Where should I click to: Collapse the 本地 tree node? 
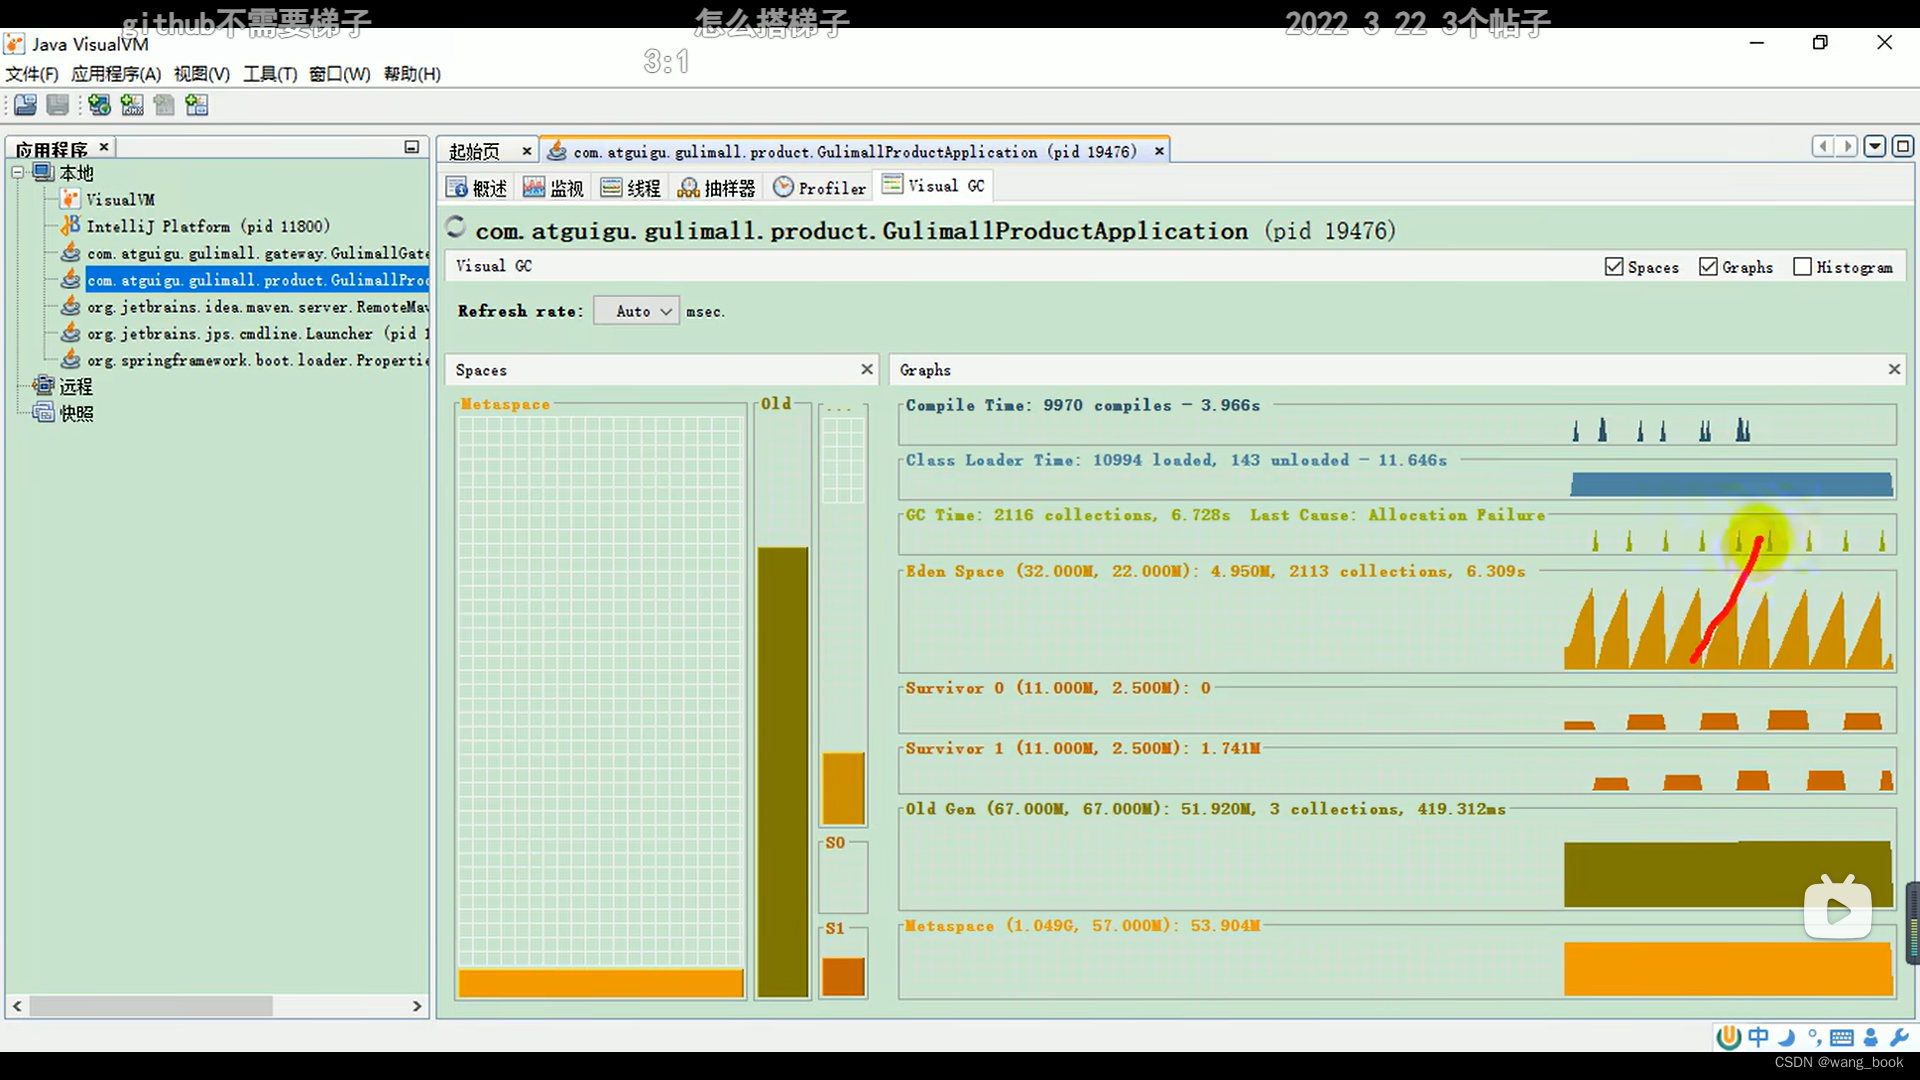[18, 173]
